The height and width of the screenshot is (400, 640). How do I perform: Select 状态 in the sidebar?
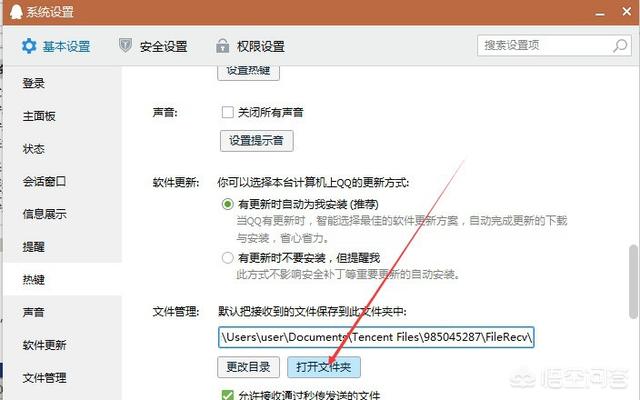coord(62,149)
